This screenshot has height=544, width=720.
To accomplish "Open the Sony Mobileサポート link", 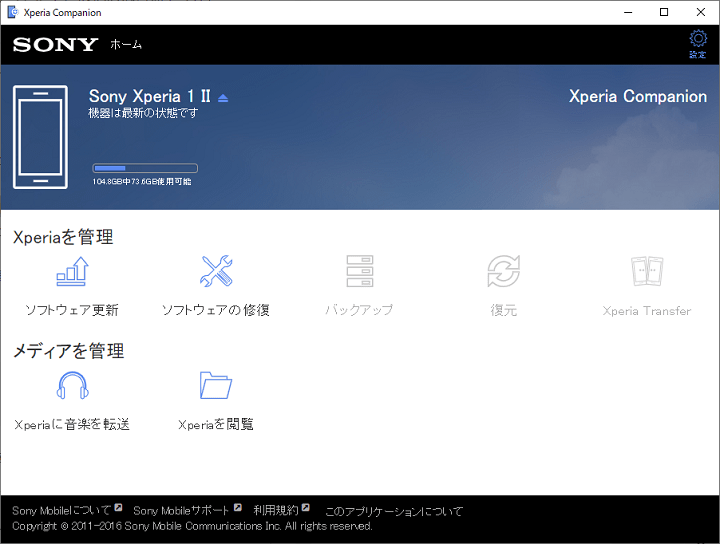I will [x=181, y=510].
